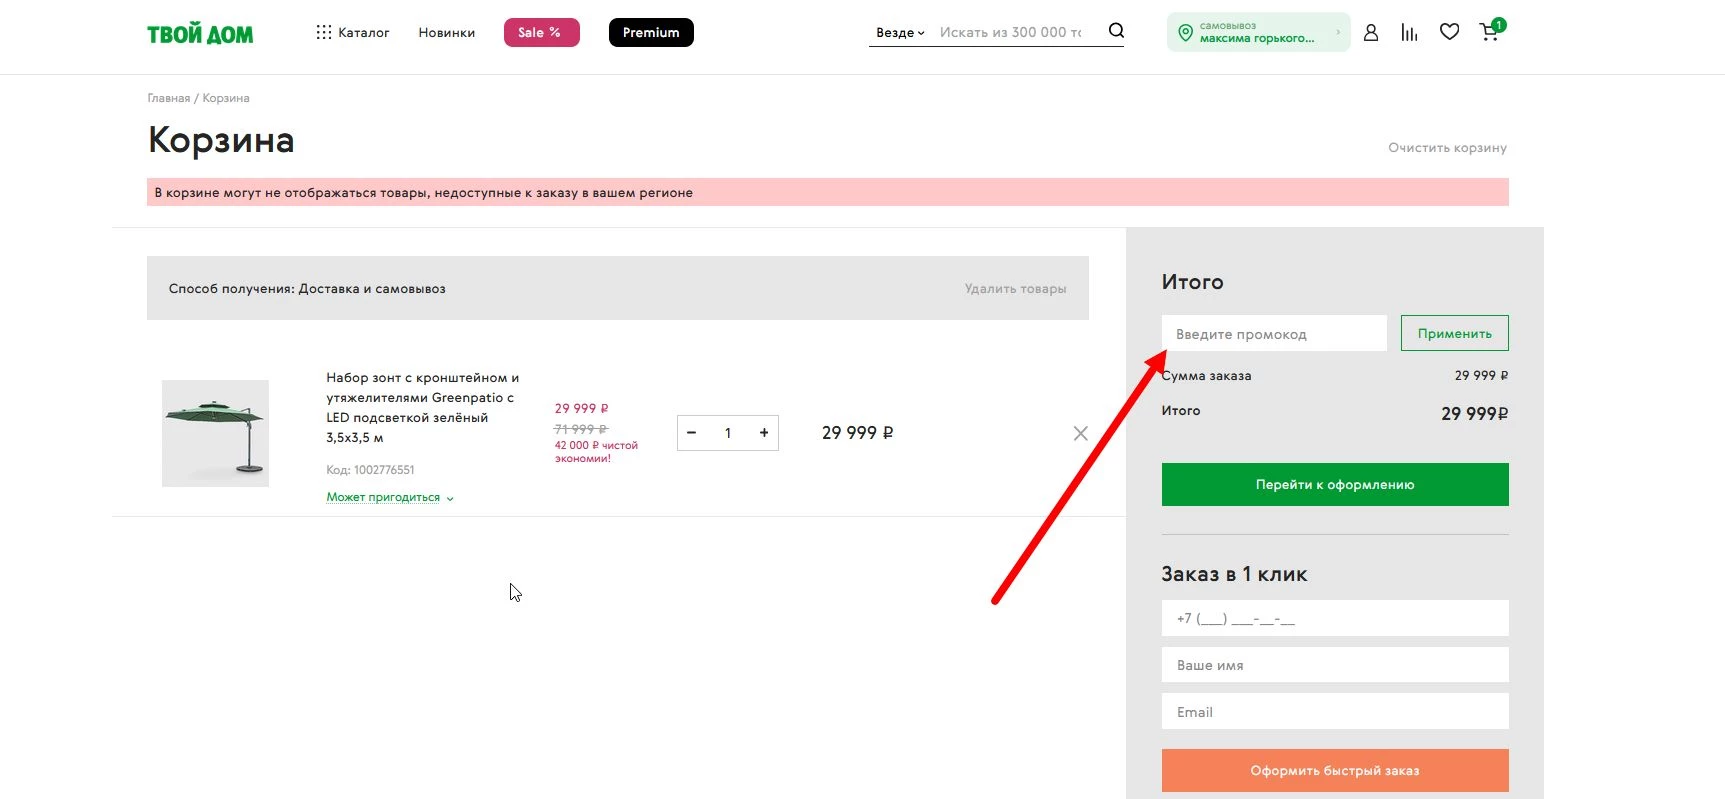Open favorites via heart icon
The image size is (1725, 799).
(1449, 32)
